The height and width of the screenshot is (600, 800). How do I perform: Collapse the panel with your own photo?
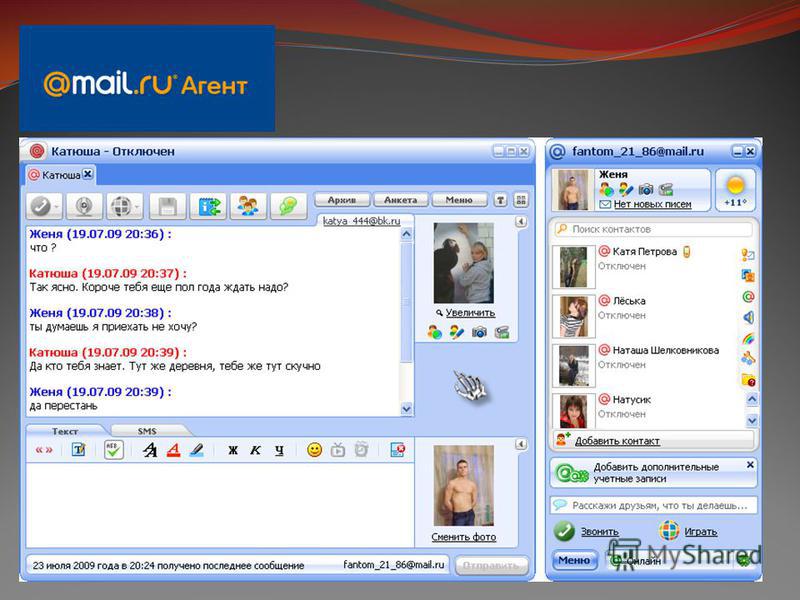tap(520, 444)
